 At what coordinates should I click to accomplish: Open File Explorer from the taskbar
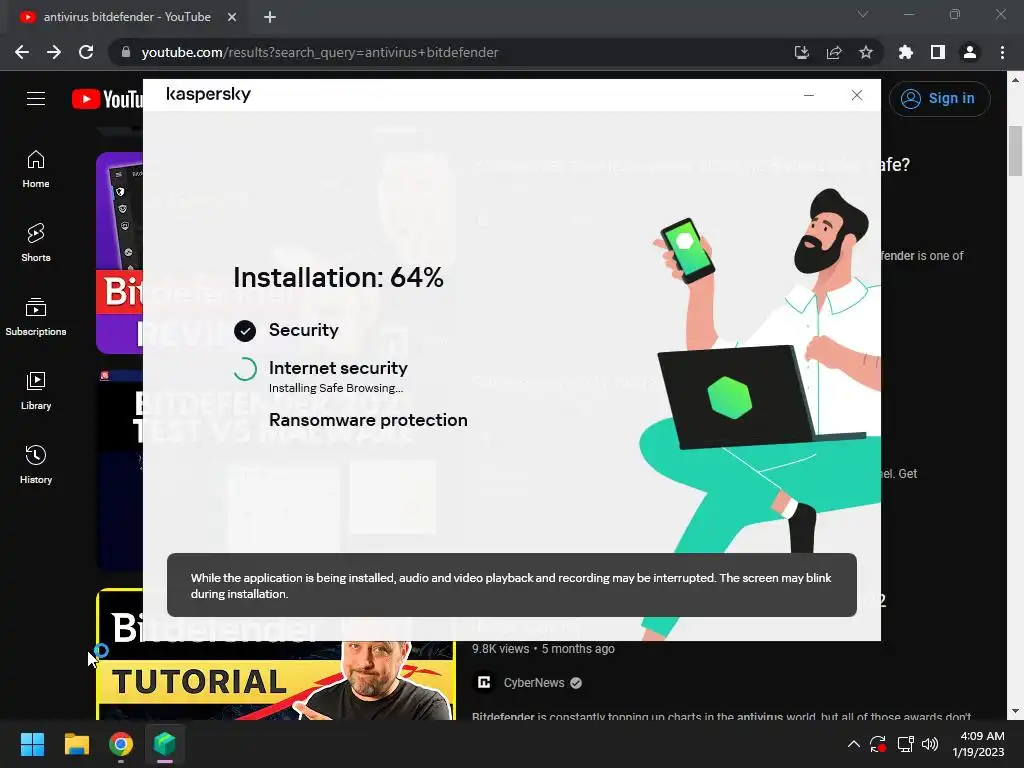[x=76, y=744]
